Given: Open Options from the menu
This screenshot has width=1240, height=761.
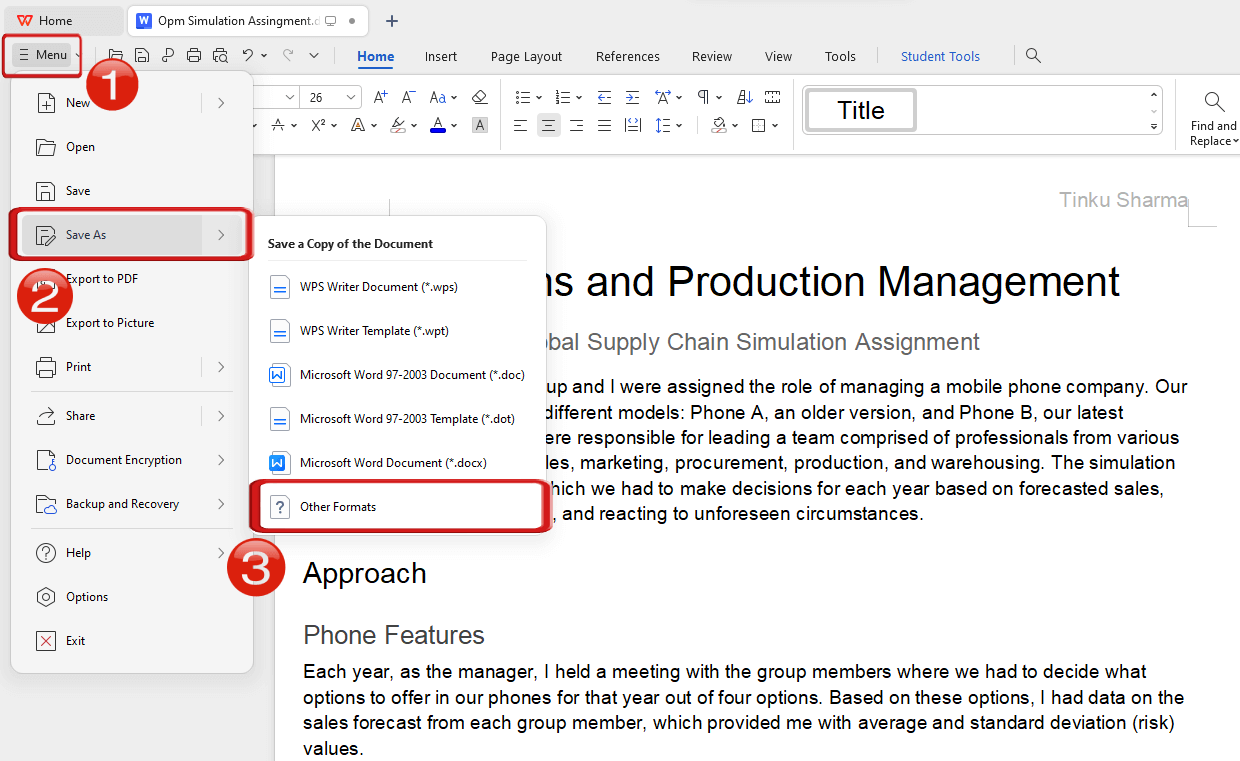Looking at the screenshot, I should (x=132, y=597).
